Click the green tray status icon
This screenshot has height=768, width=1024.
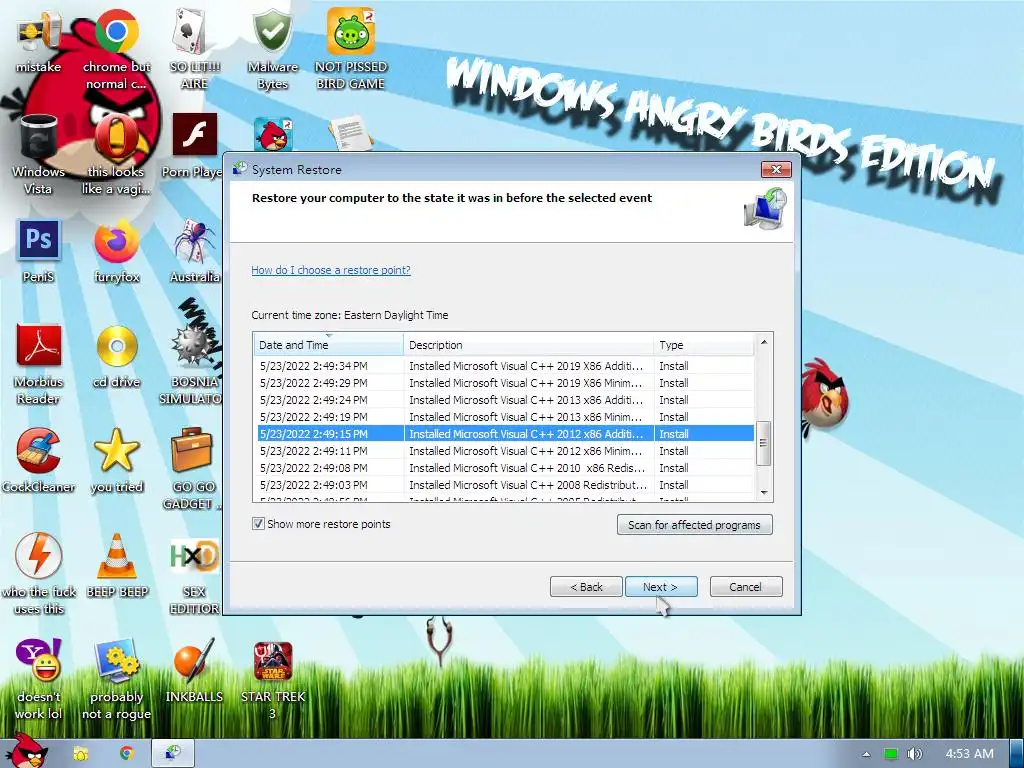(x=890, y=754)
